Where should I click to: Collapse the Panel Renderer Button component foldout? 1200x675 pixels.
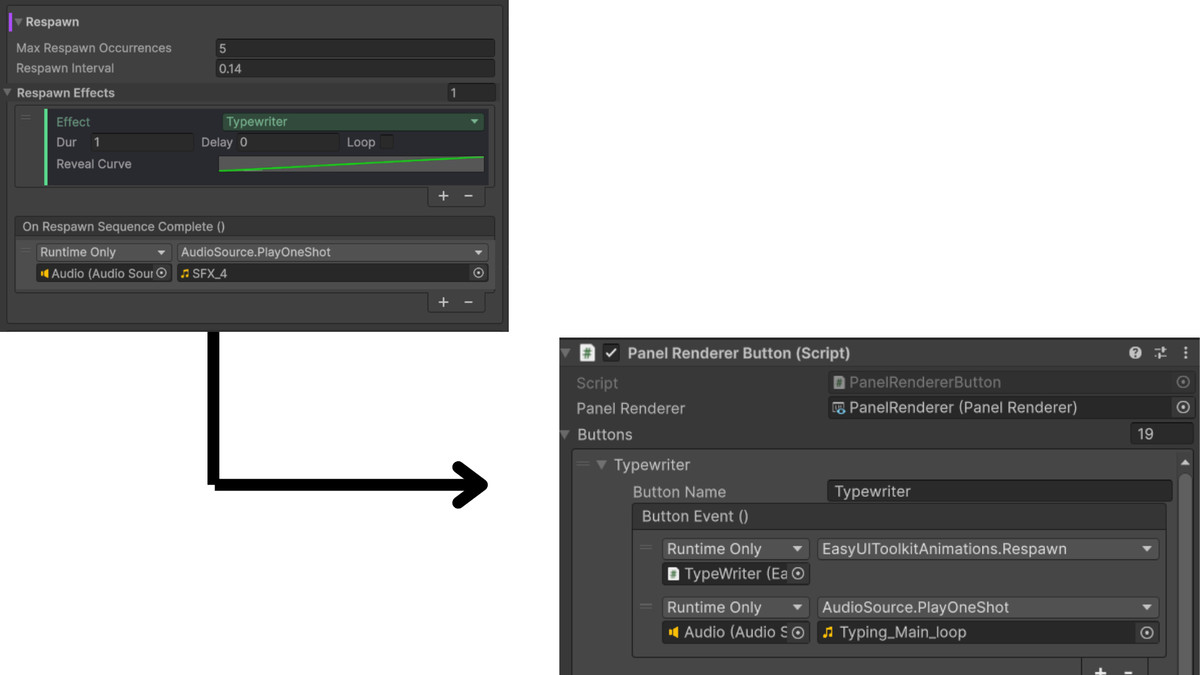(x=567, y=353)
